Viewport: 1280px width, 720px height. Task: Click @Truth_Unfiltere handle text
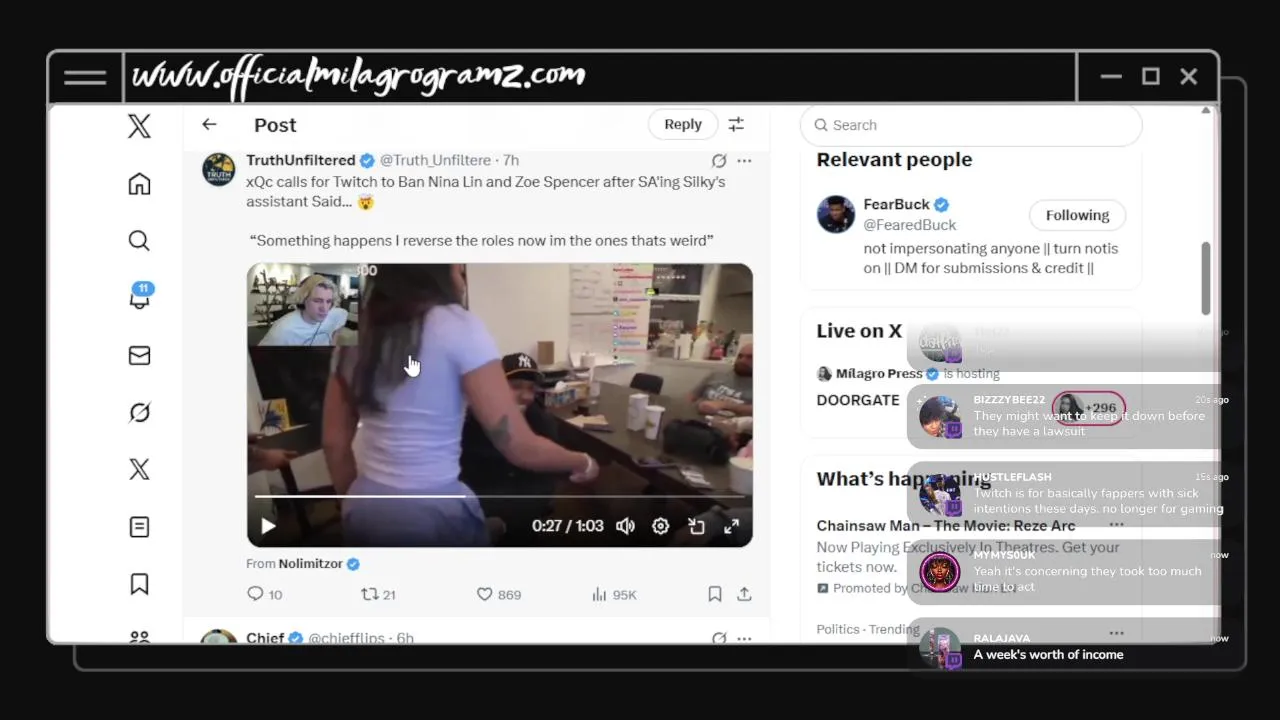point(435,160)
